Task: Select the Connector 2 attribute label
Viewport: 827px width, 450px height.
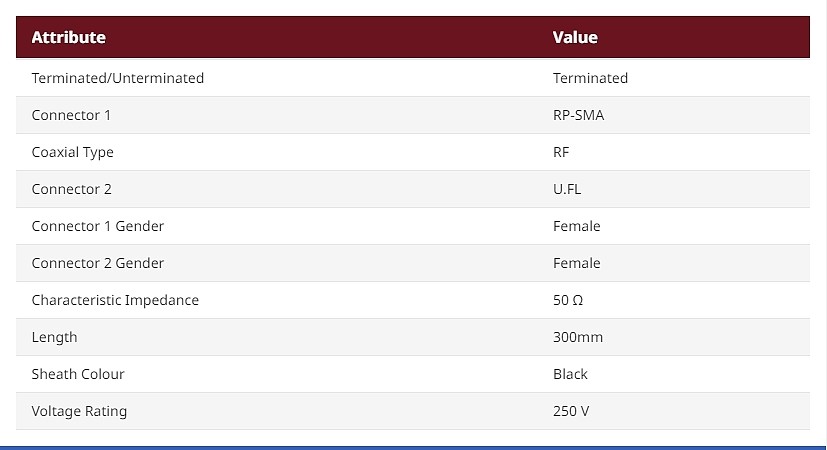Action: tap(72, 189)
